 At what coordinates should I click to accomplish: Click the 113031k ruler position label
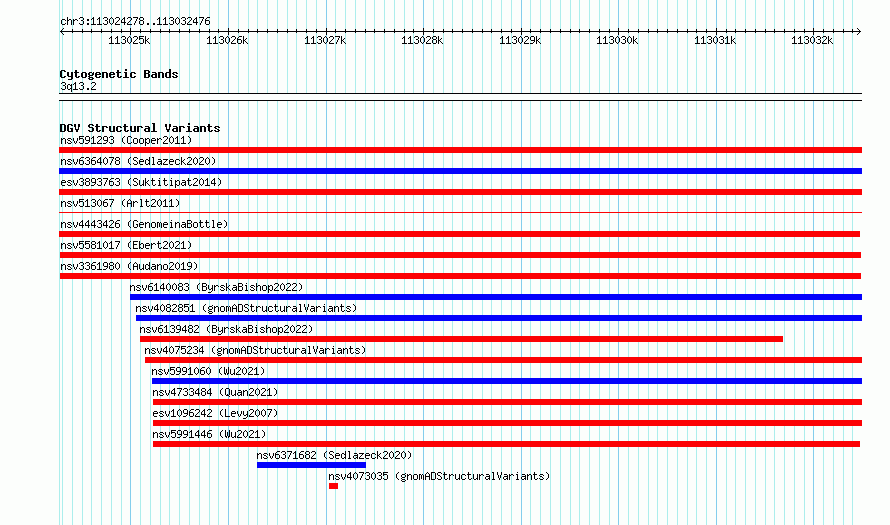point(715,40)
